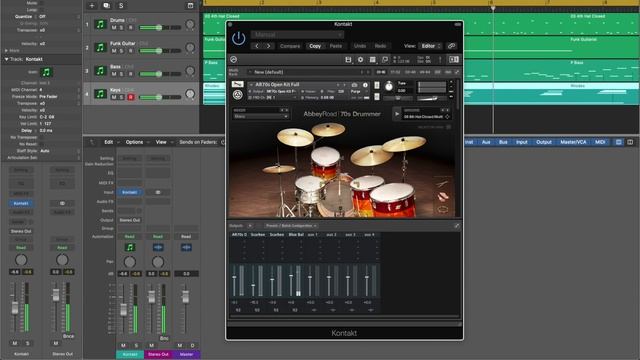Click the camera snapshot icon in AR70s instrument header
This screenshot has width=640, height=360.
point(354,85)
